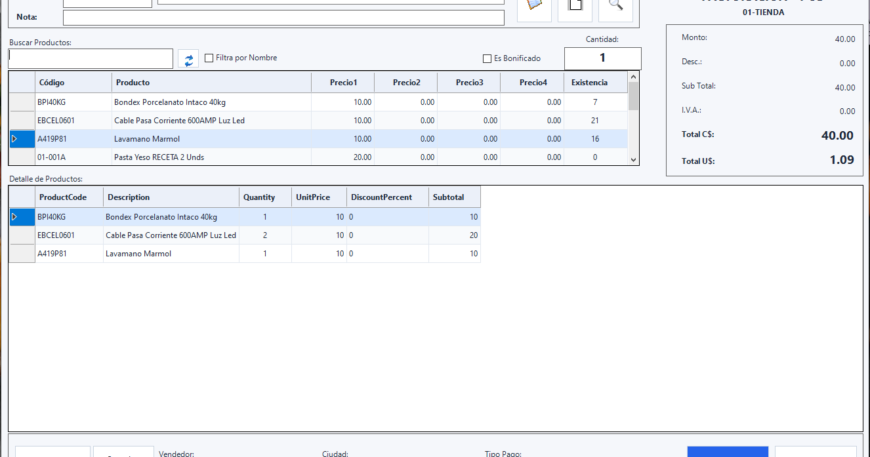This screenshot has height=457, width=870.
Task: Click row selector of A419P81 detail row
Action: [x=22, y=253]
